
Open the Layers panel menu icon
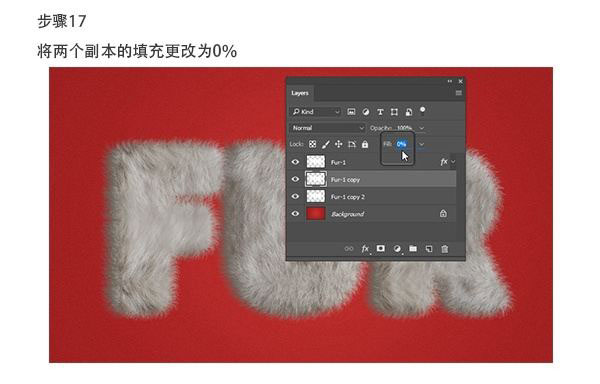click(x=458, y=93)
